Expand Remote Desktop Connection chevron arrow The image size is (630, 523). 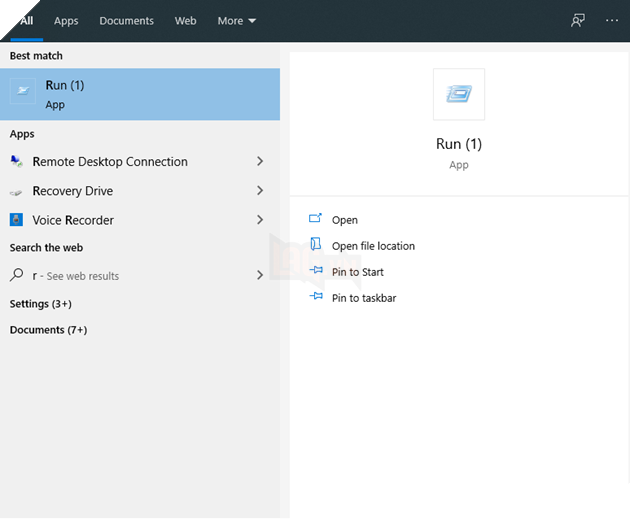point(260,162)
